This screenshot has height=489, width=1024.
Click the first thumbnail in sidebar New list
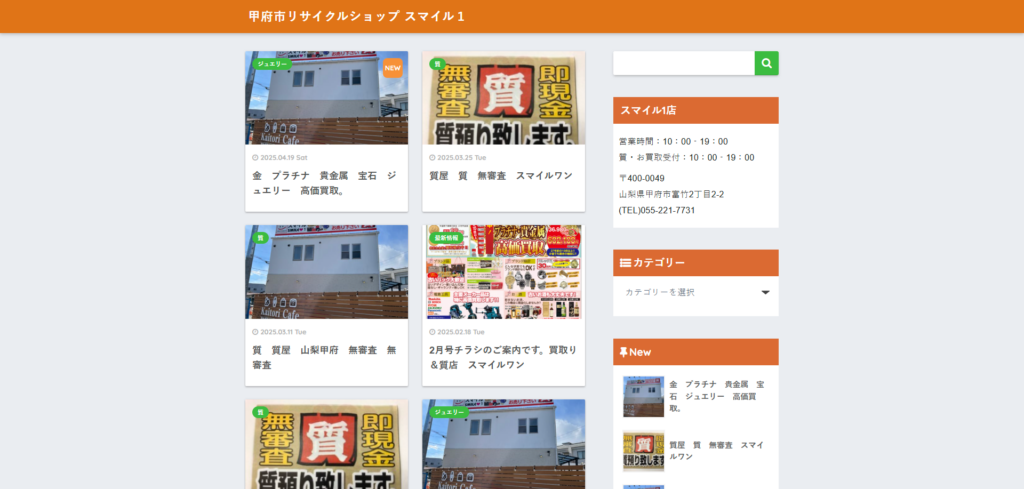(643, 396)
